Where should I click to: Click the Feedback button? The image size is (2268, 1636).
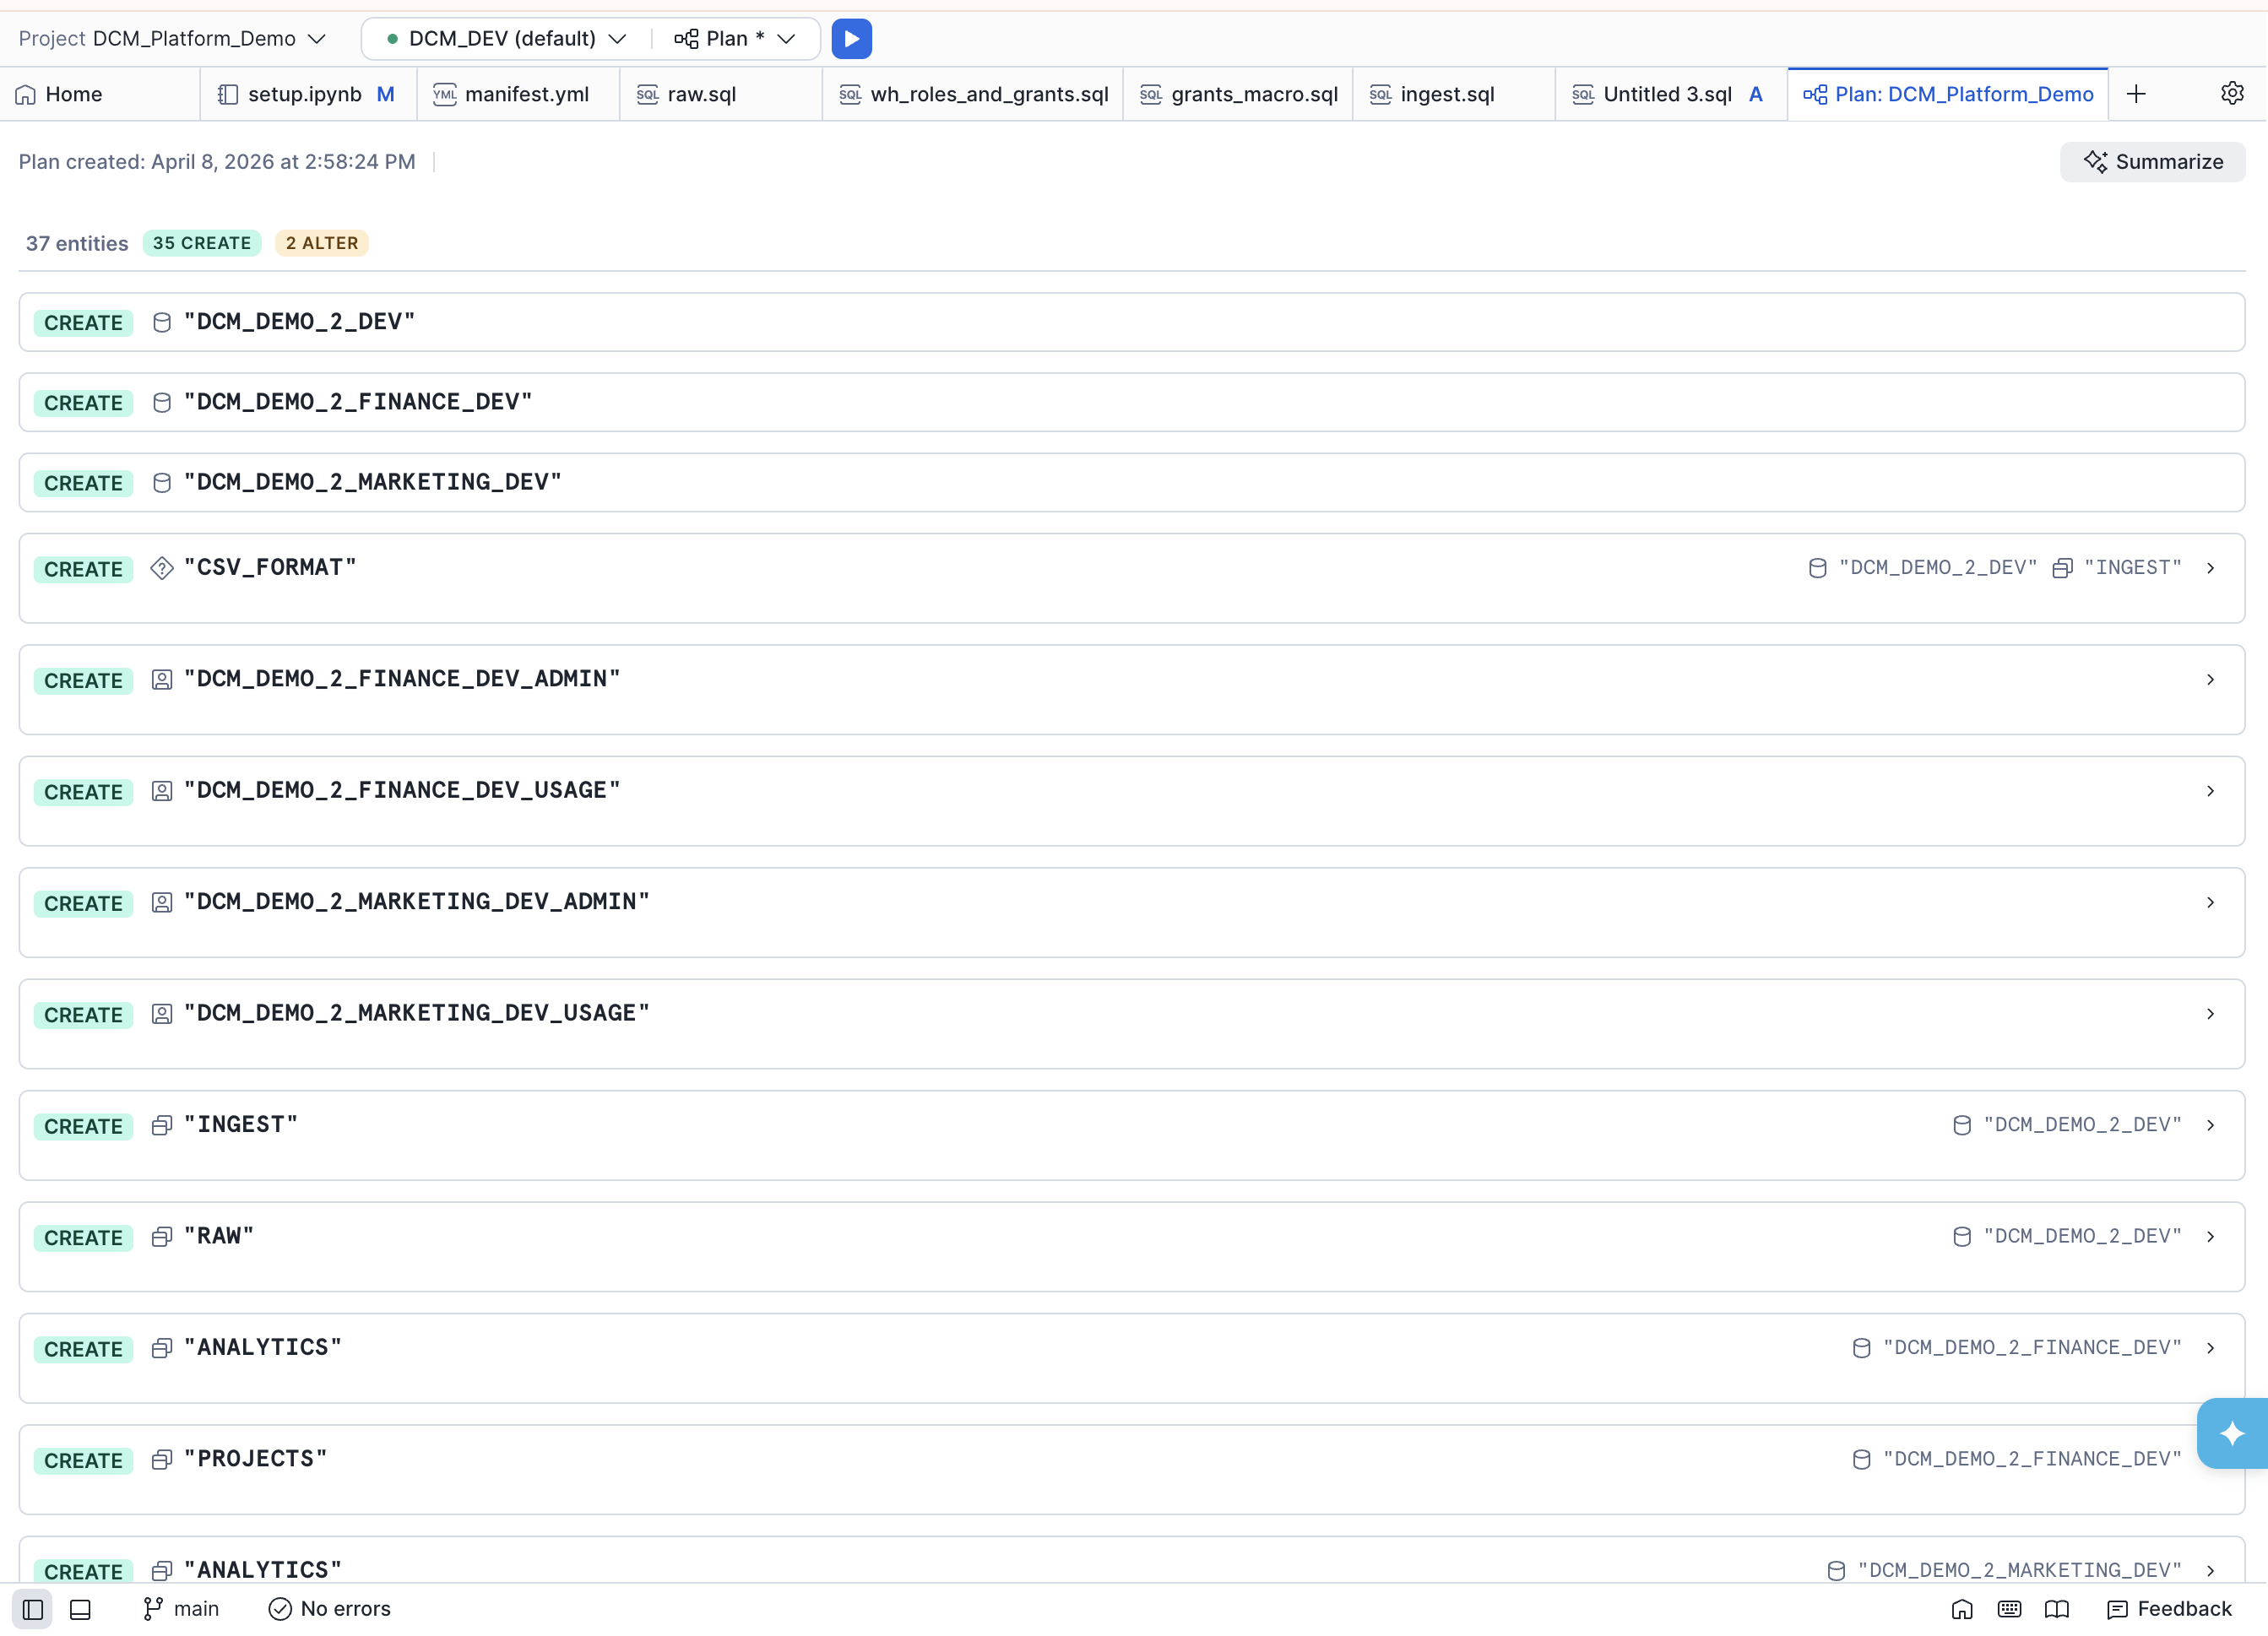coord(2169,1609)
